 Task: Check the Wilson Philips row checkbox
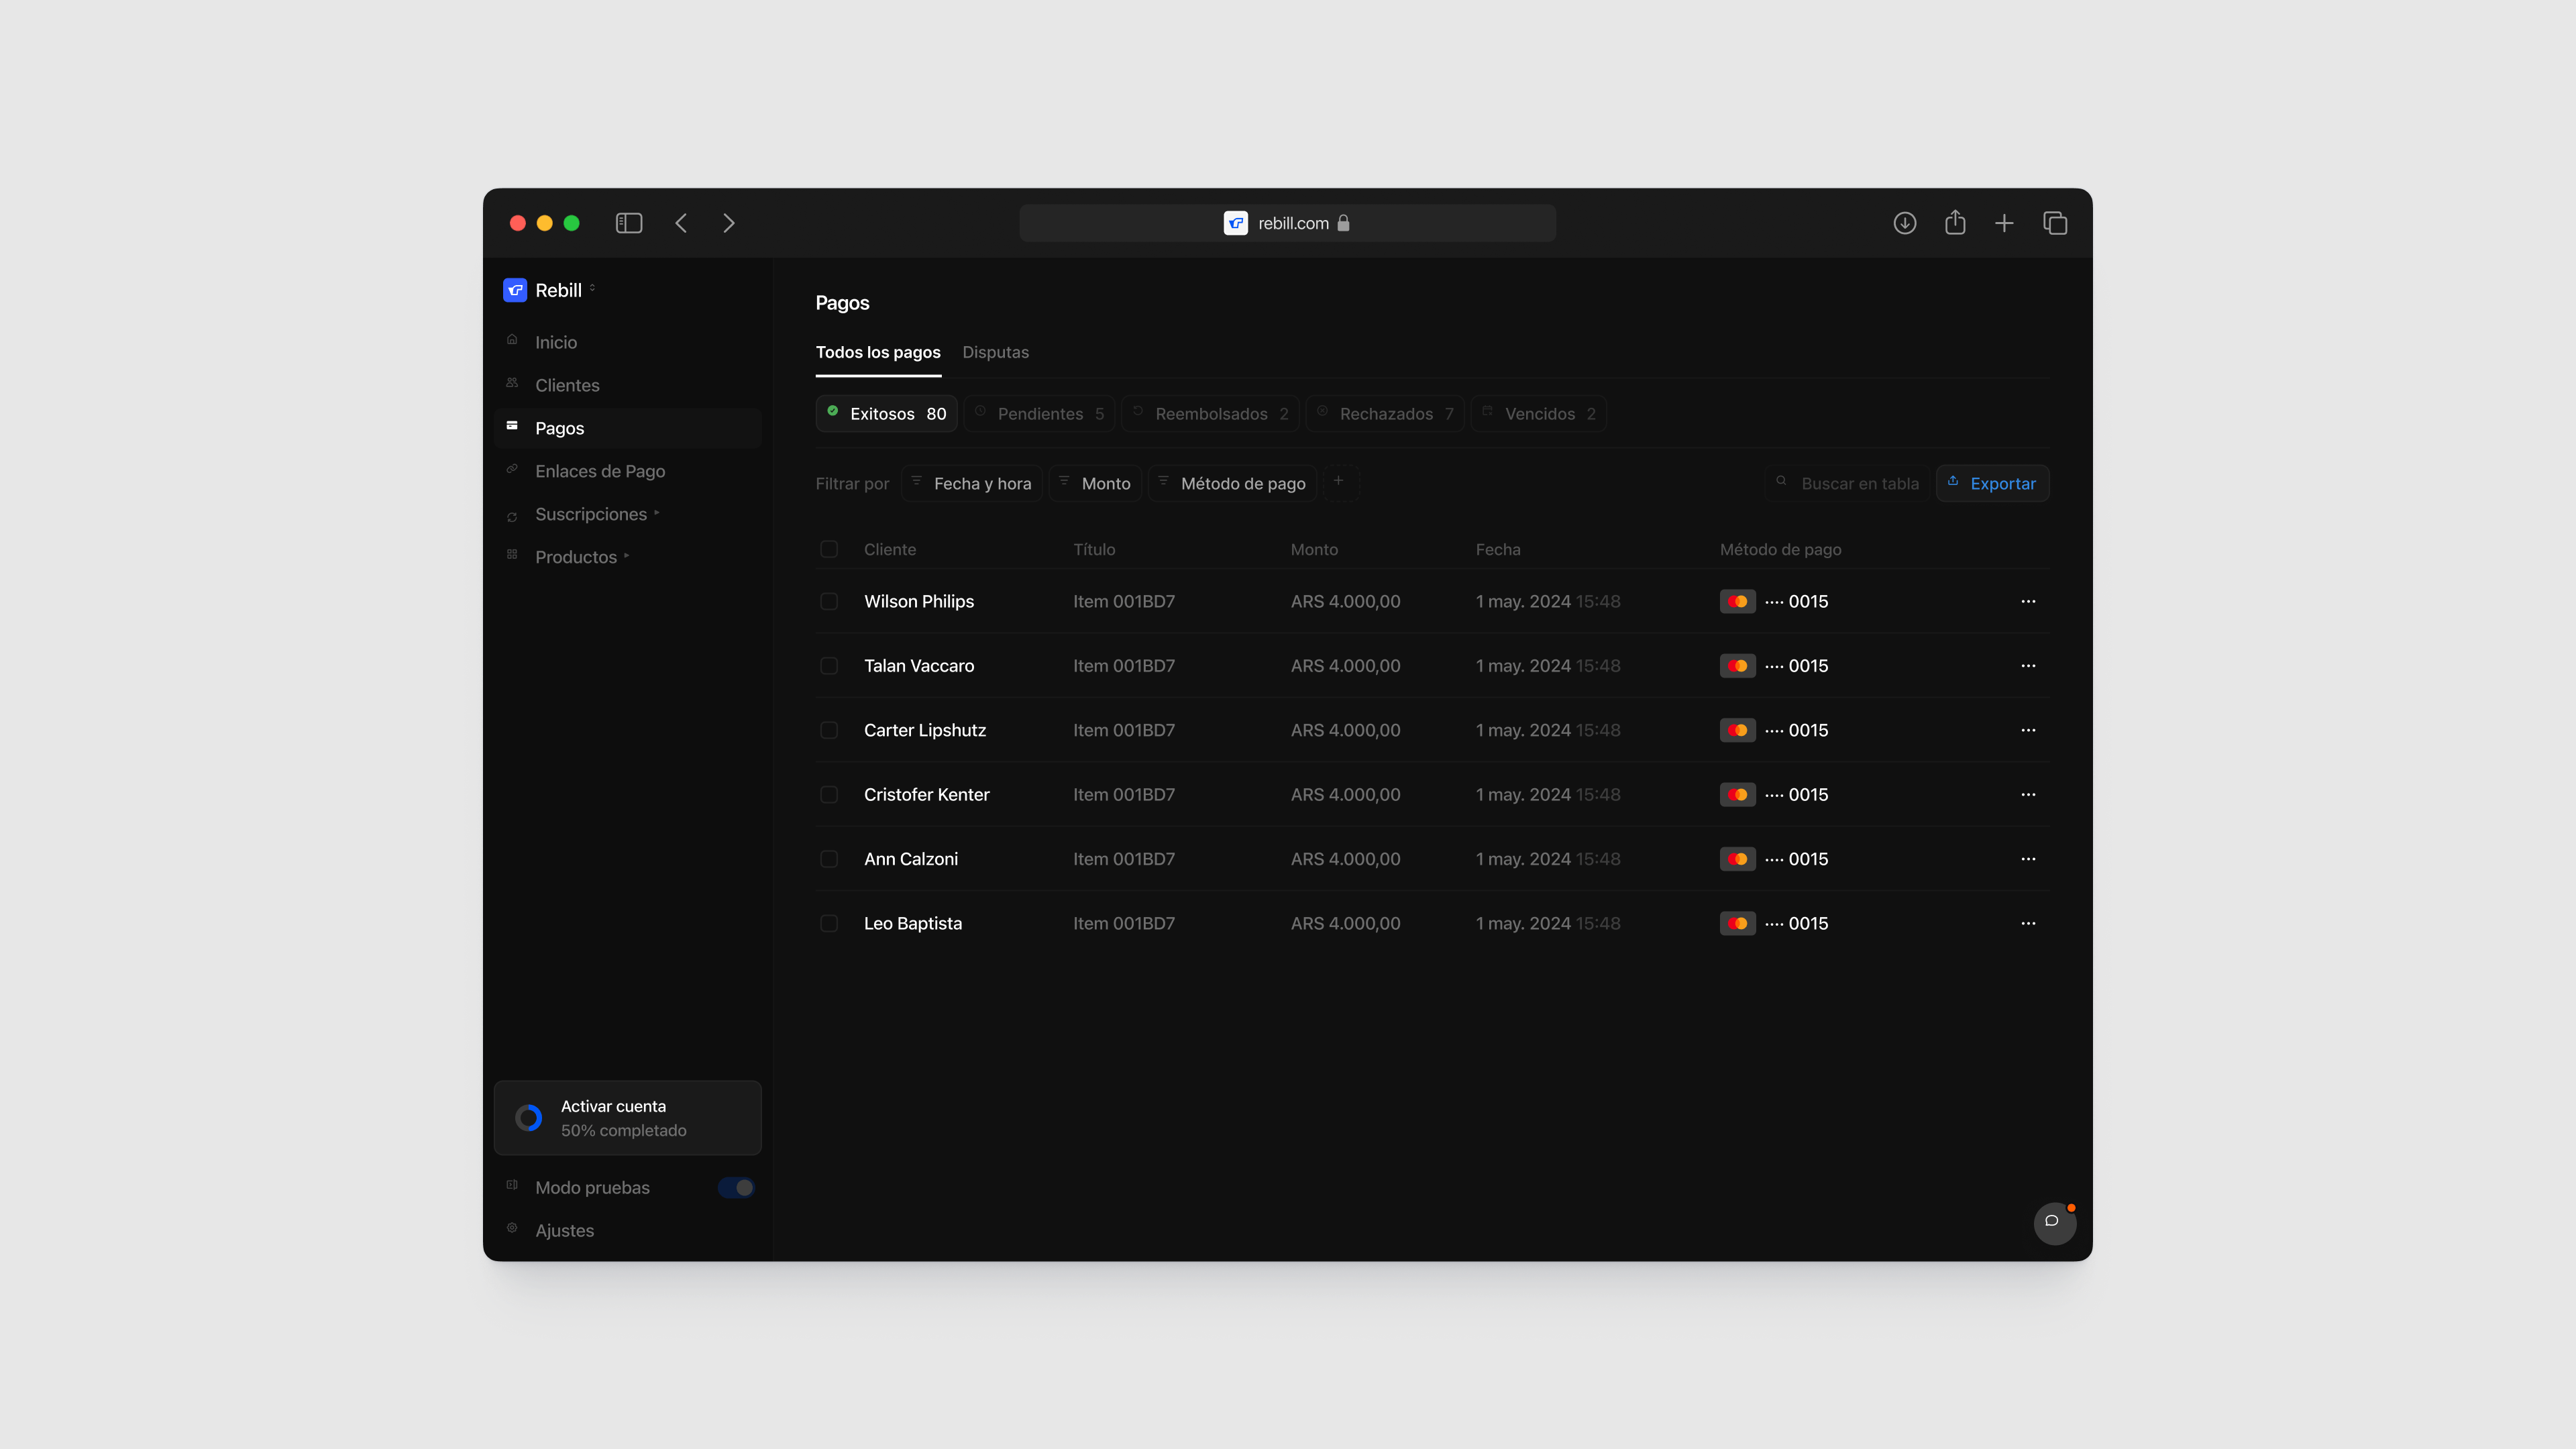(829, 601)
